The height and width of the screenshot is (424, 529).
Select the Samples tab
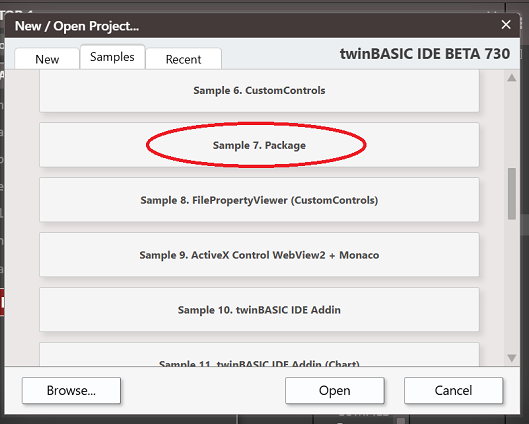112,57
